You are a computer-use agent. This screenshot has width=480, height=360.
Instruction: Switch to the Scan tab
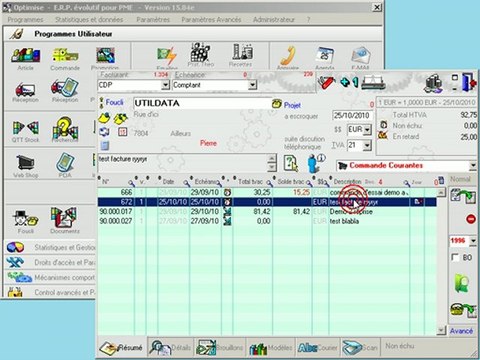(360, 348)
